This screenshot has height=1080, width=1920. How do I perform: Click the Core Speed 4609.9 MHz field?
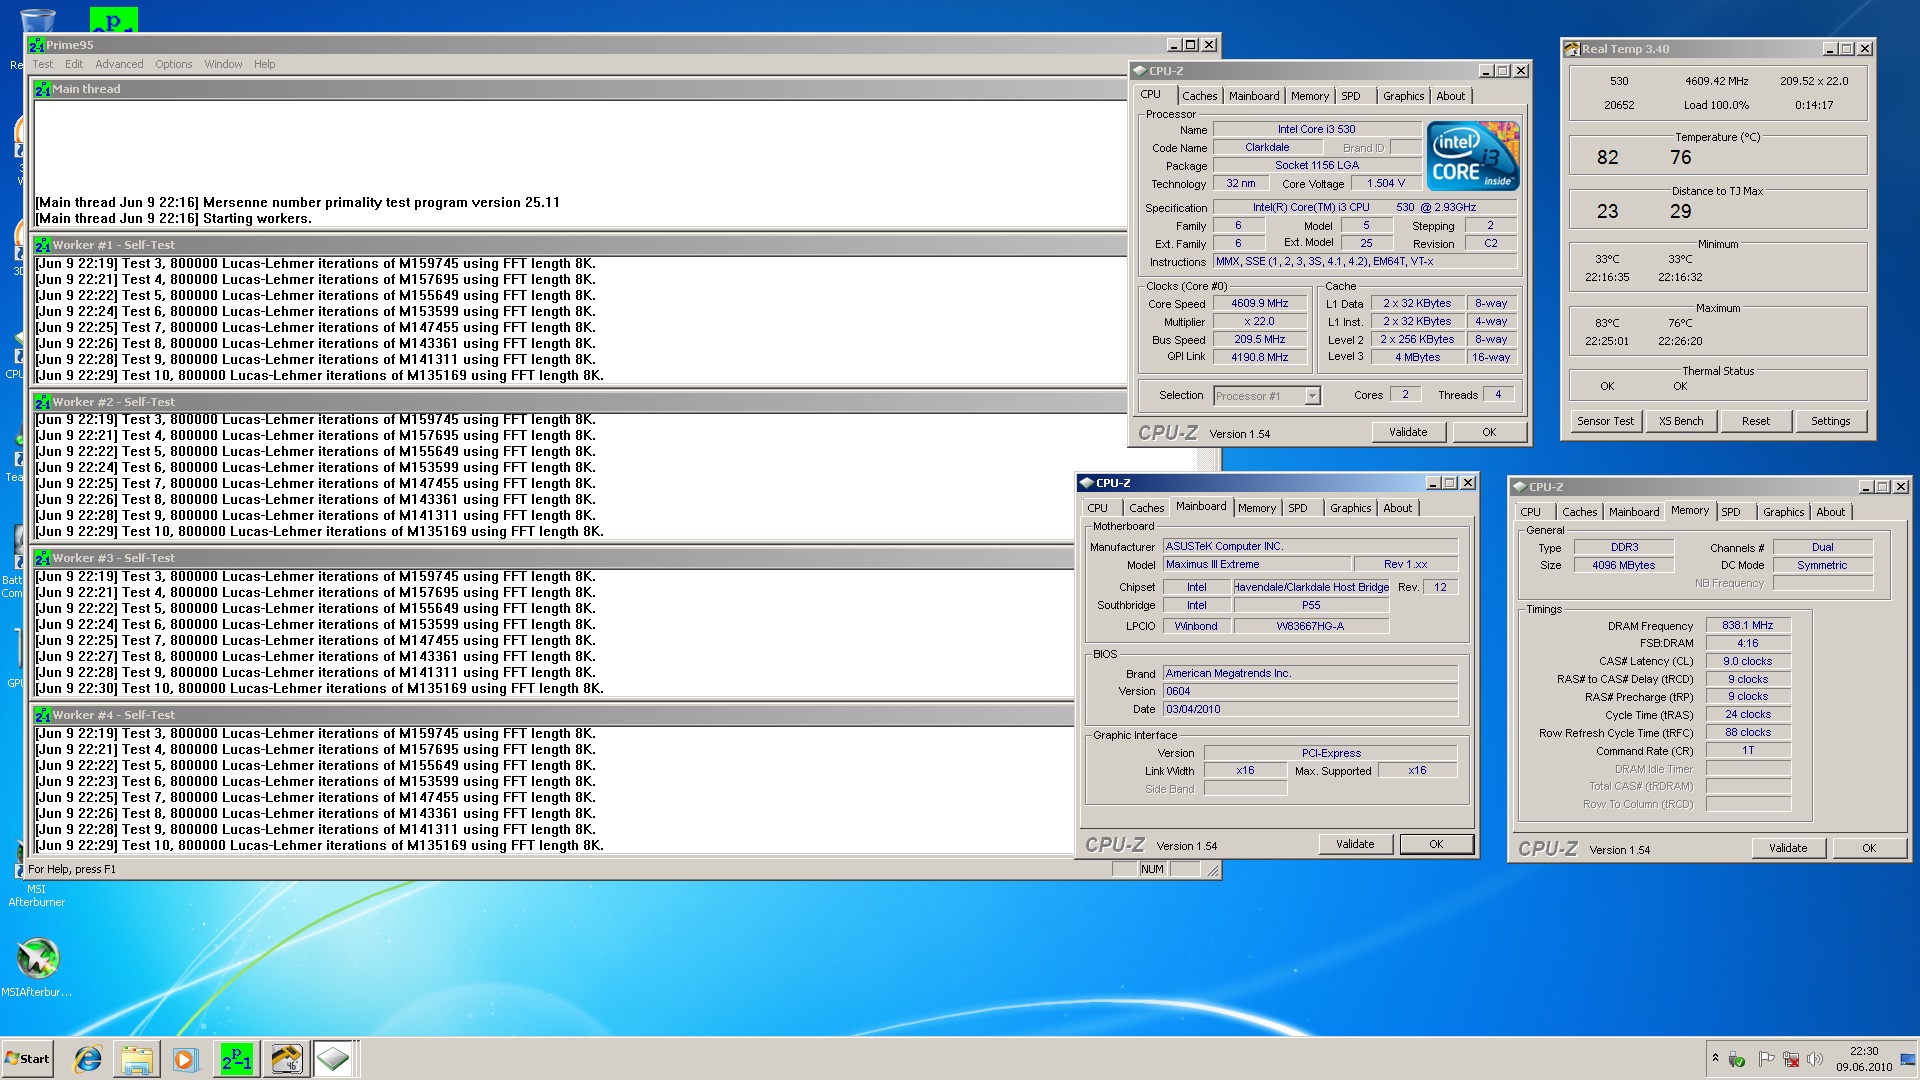point(1259,303)
